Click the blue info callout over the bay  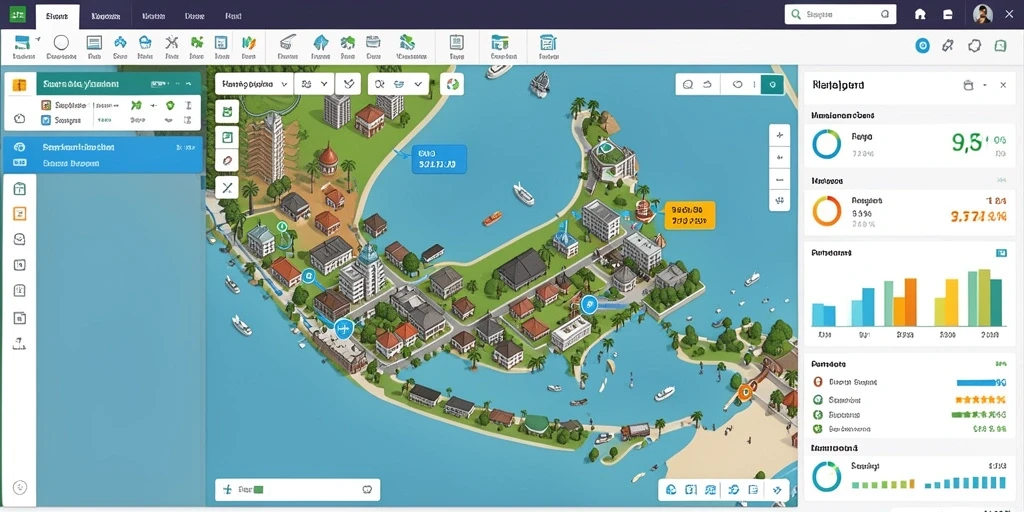(439, 159)
